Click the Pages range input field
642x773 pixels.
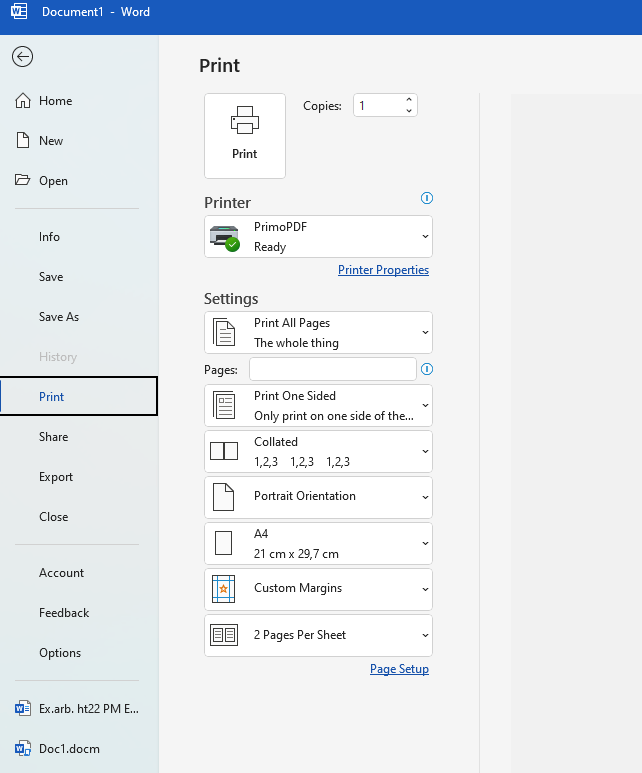coord(333,369)
